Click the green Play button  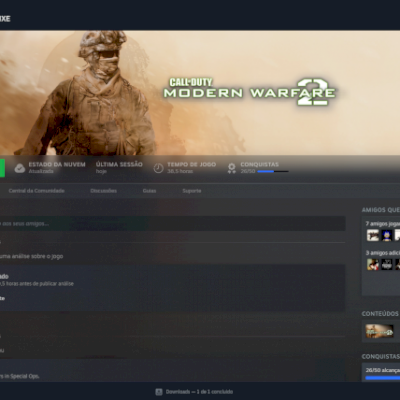click(x=2, y=168)
